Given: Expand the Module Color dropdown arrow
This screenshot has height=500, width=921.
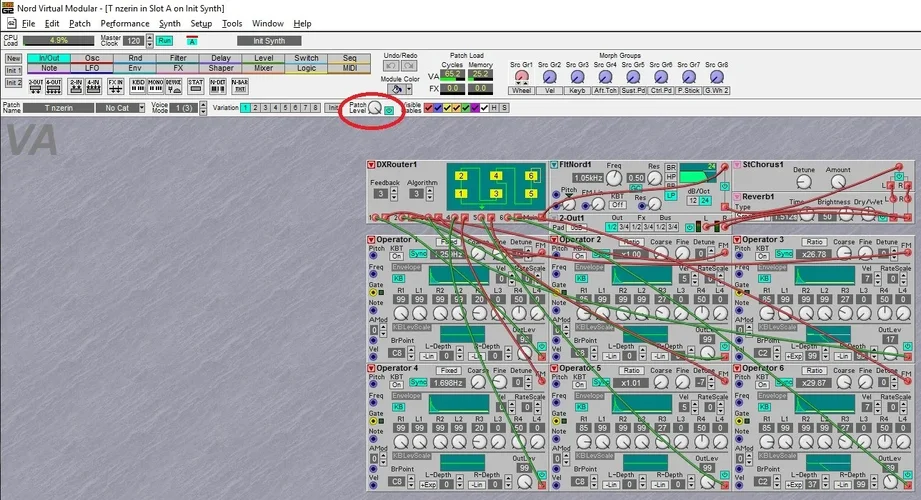Looking at the screenshot, I should coord(409,88).
